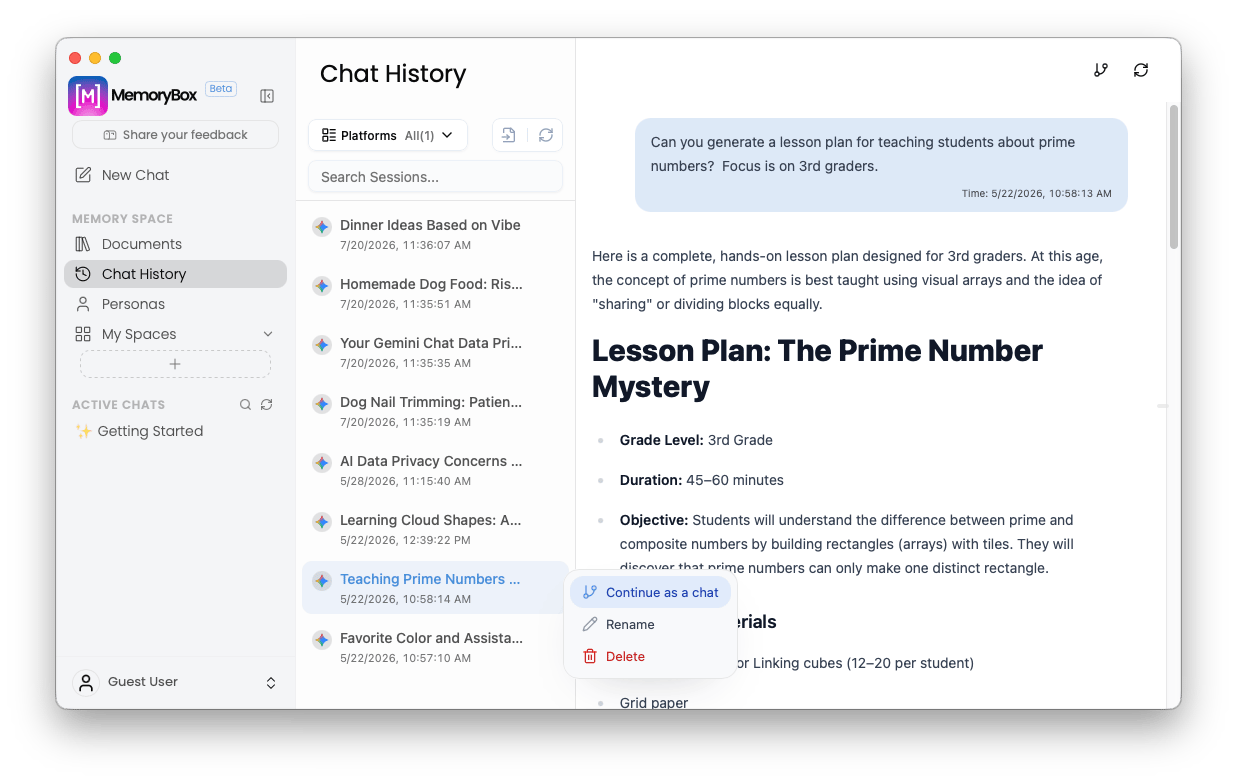
Task: Search active chats using the magnifier icon
Action: pos(245,405)
